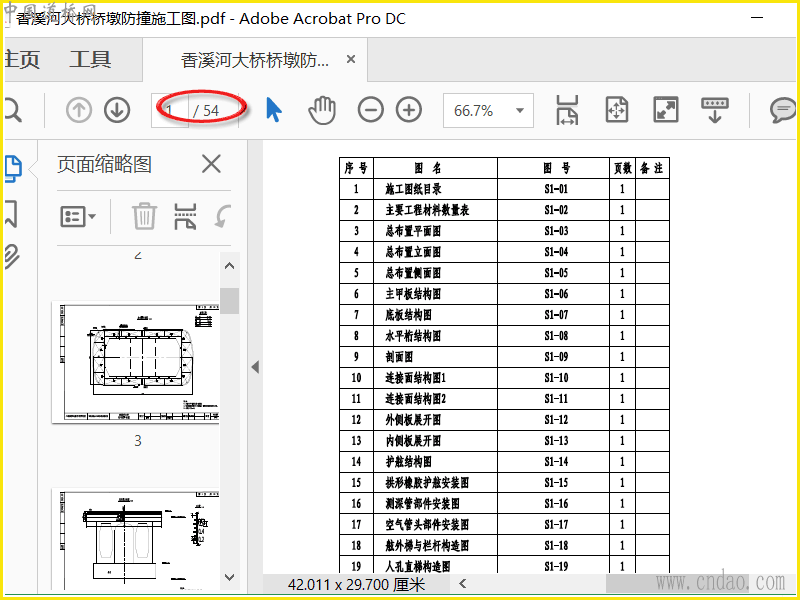
Task: Activate the hand pan tool
Action: [x=322, y=110]
